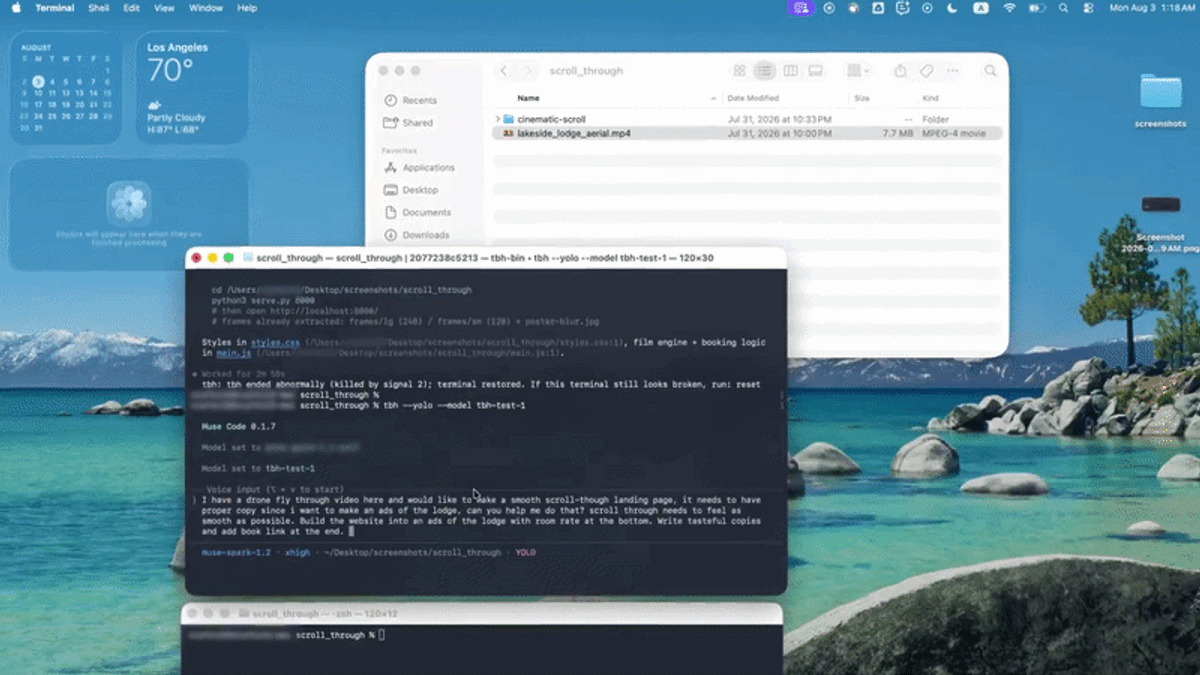Expand the cinematic-scroll folder disclosure triangle
The image size is (1200, 675).
[497, 119]
